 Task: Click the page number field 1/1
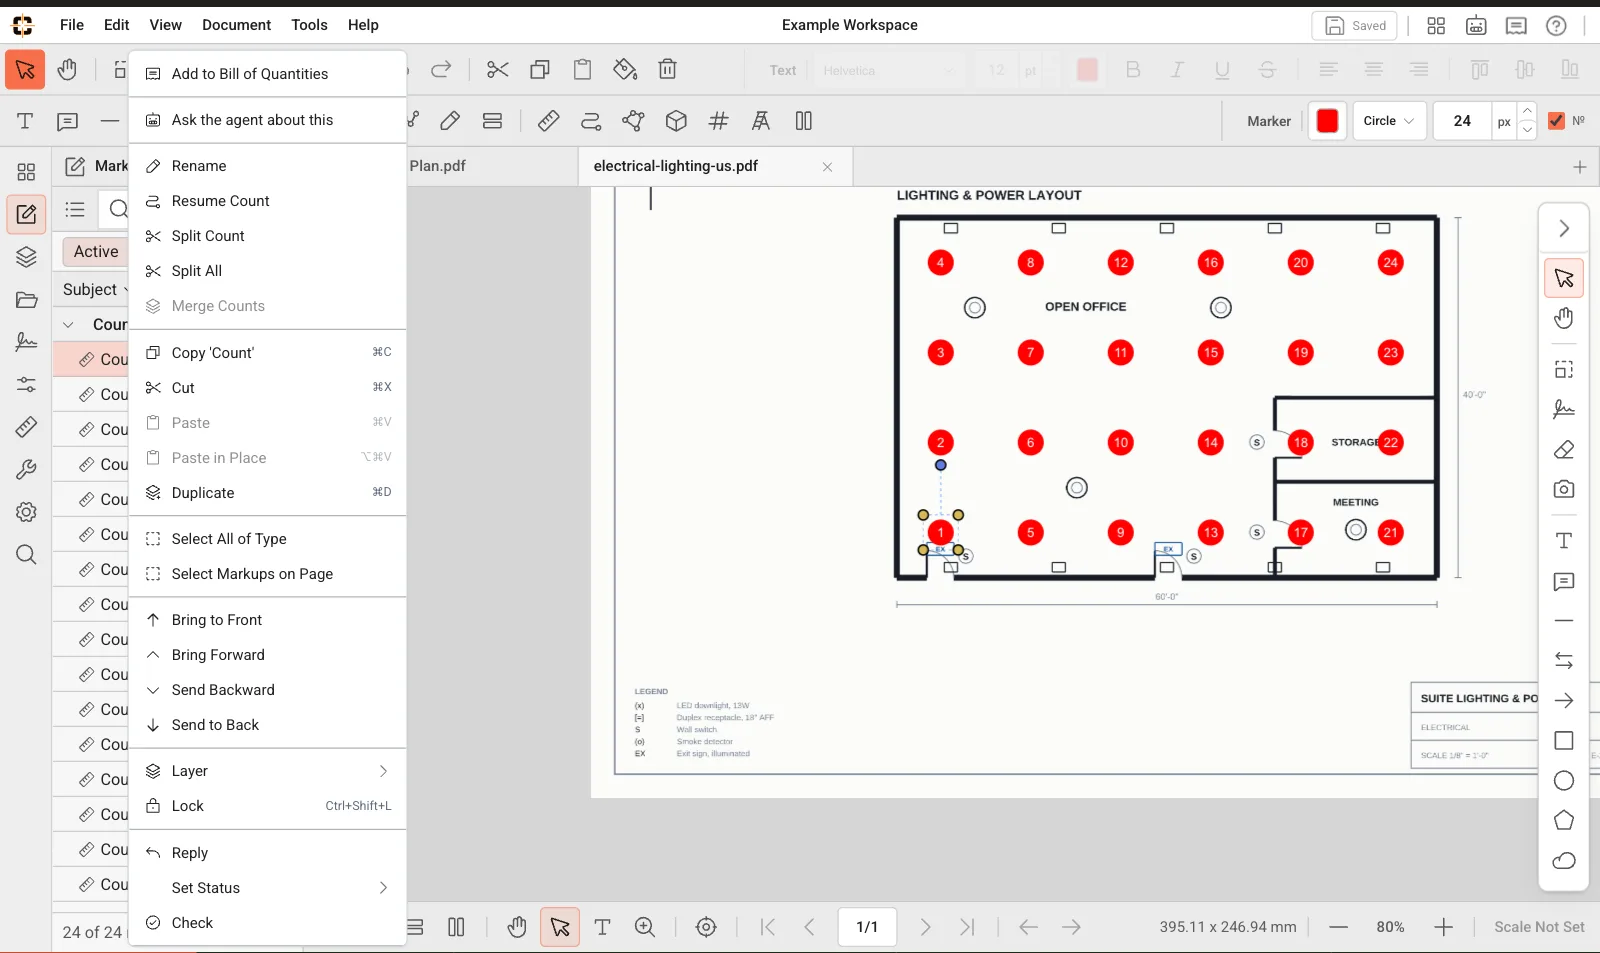click(x=867, y=927)
